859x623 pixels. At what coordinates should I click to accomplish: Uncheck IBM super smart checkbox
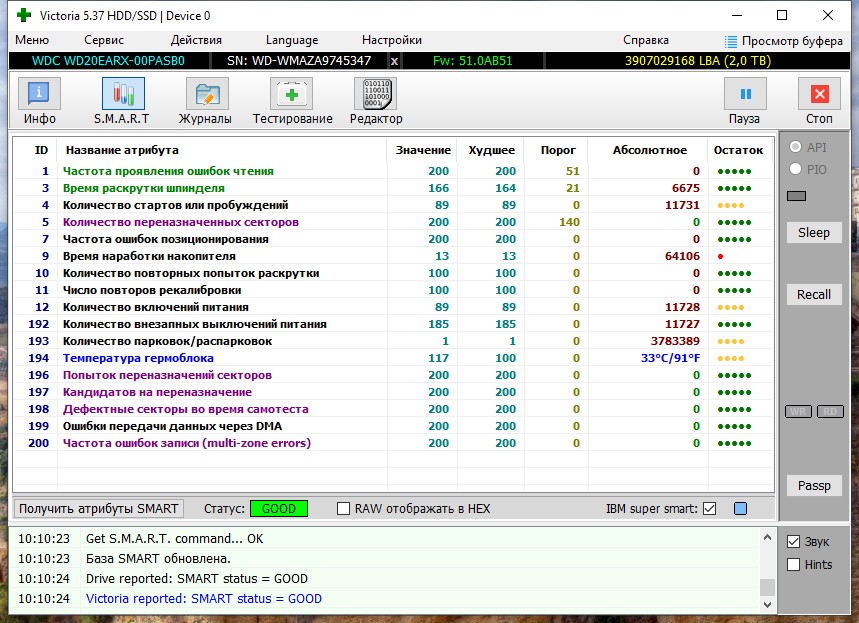pyautogui.click(x=709, y=508)
